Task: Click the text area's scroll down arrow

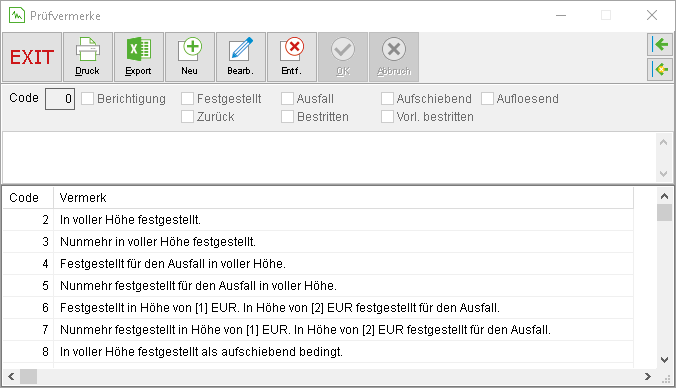Action: tap(663, 174)
